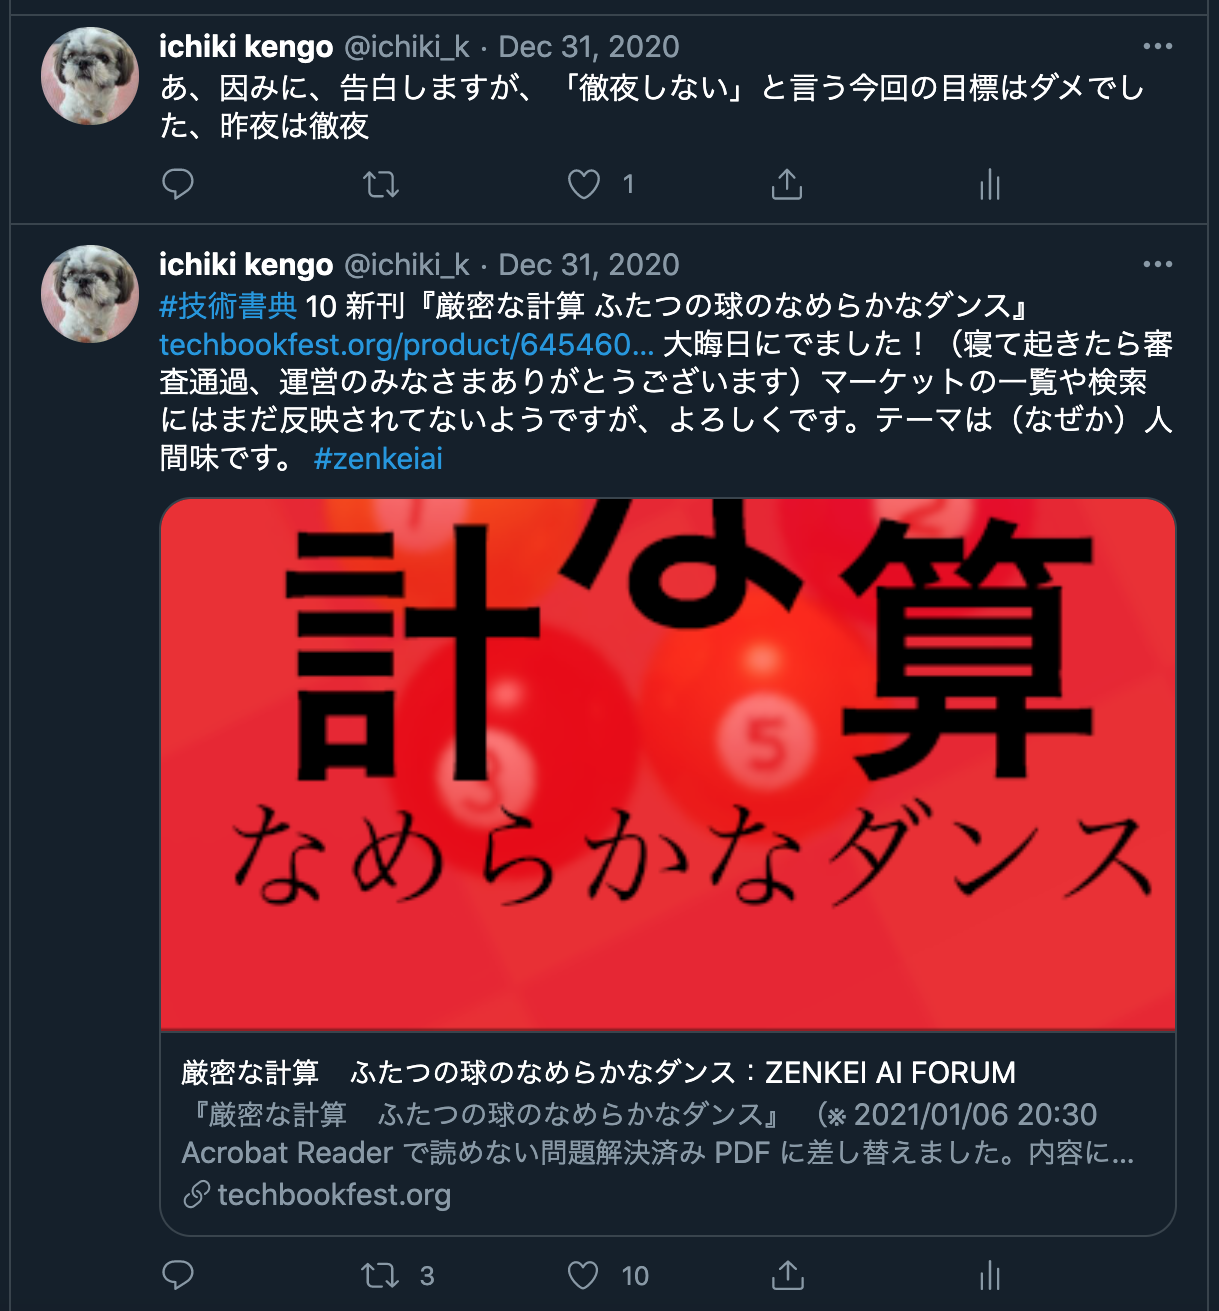View analytics of the first tweet
Image resolution: width=1219 pixels, height=1311 pixels.
coord(990,184)
